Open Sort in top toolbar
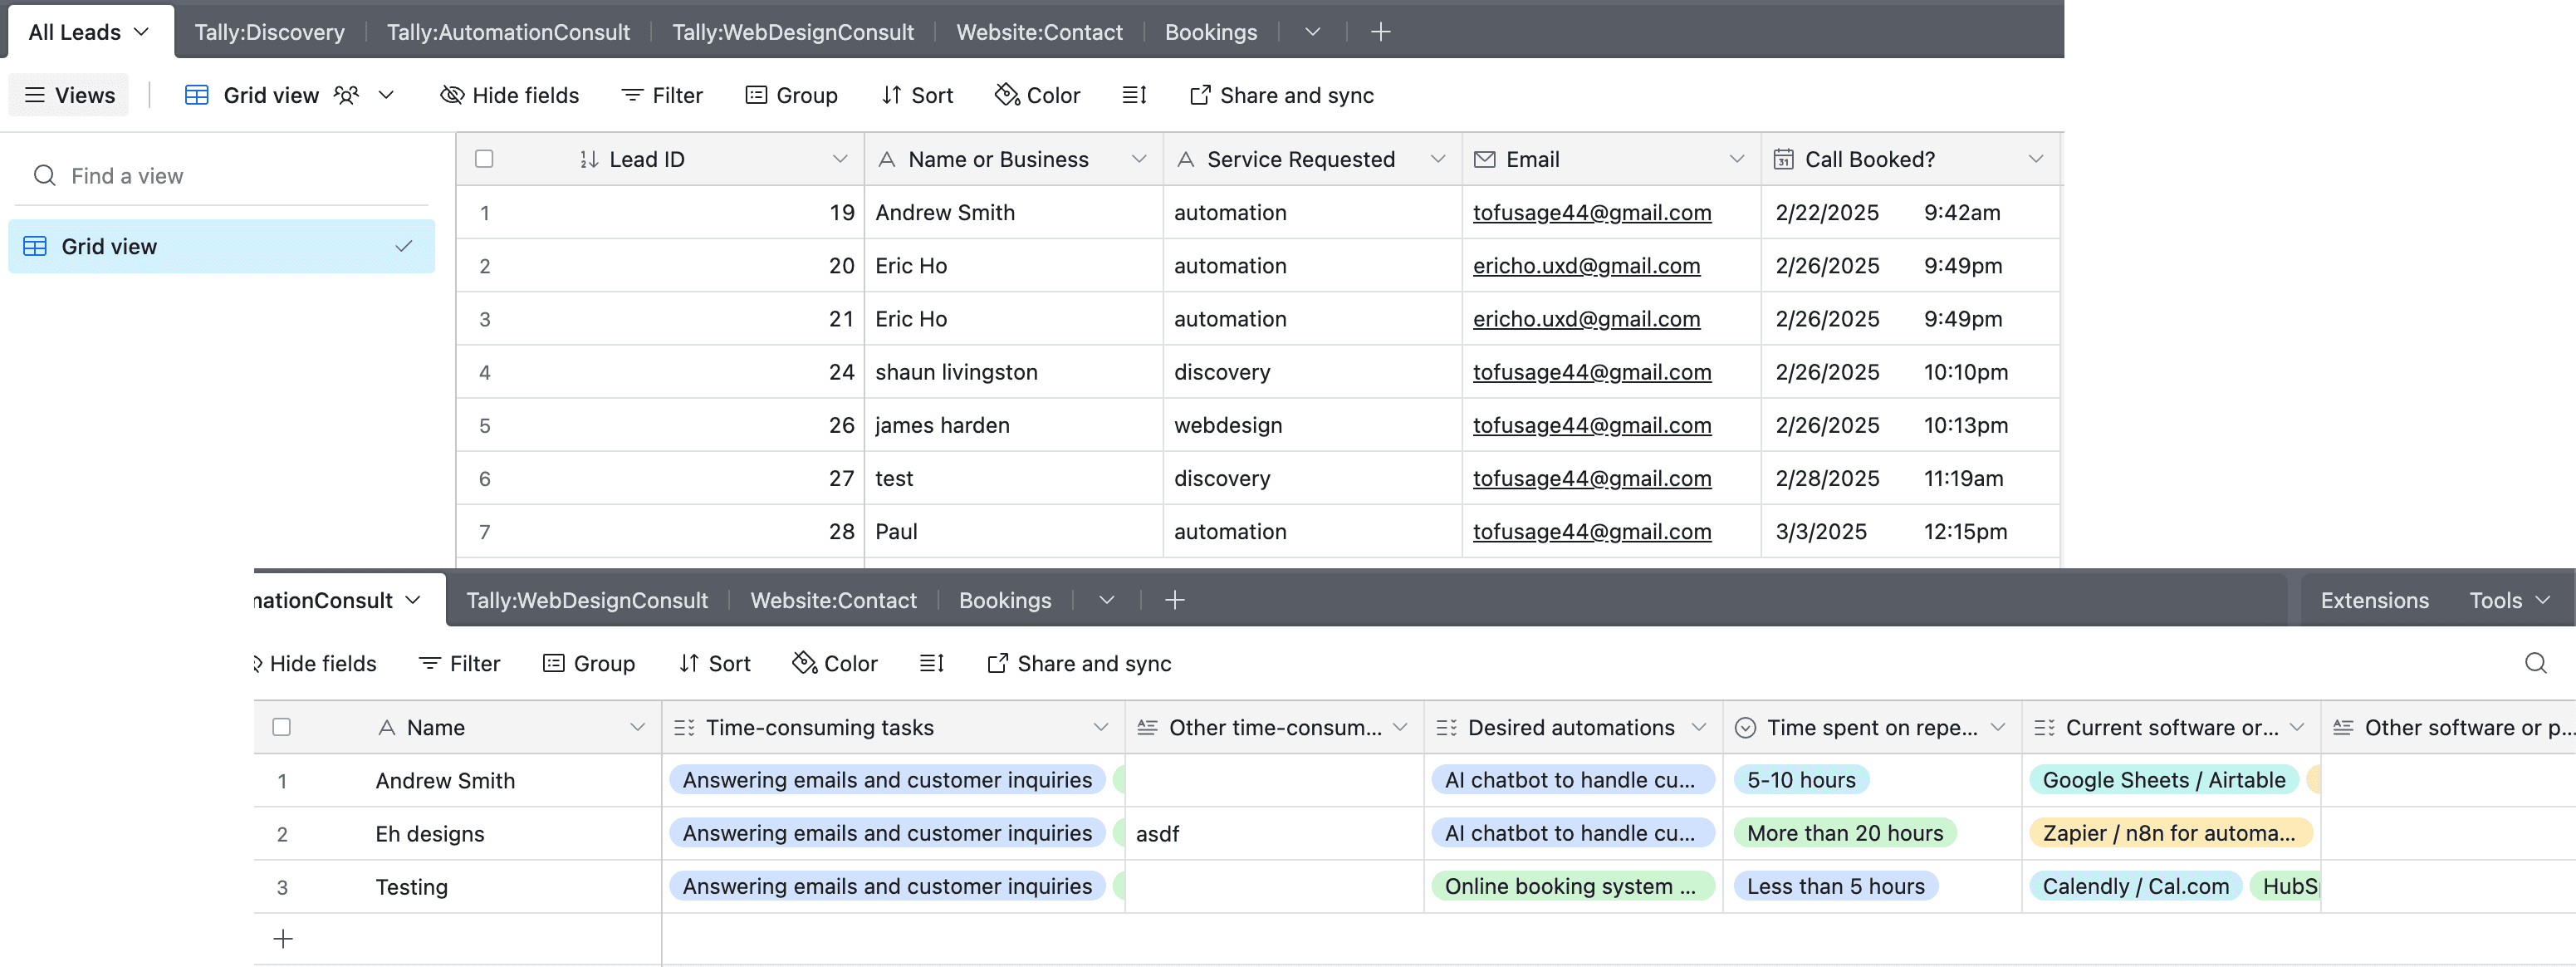Image resolution: width=2576 pixels, height=967 pixels. click(917, 95)
